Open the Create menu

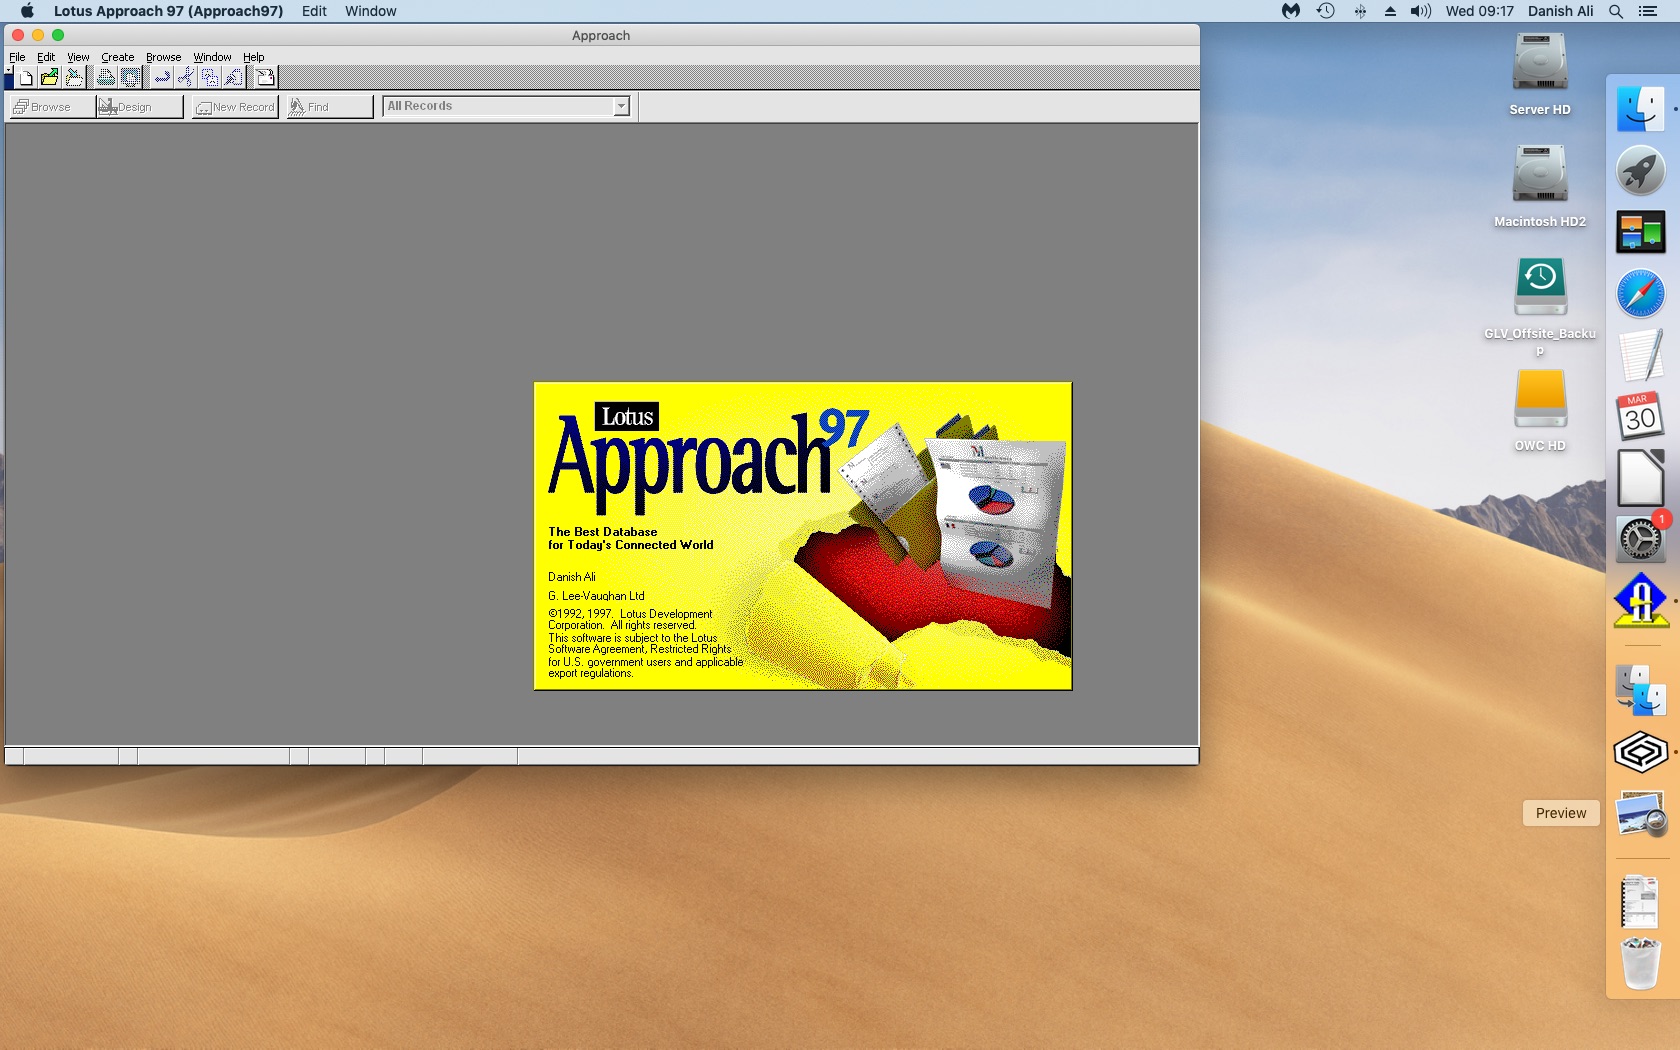(117, 57)
